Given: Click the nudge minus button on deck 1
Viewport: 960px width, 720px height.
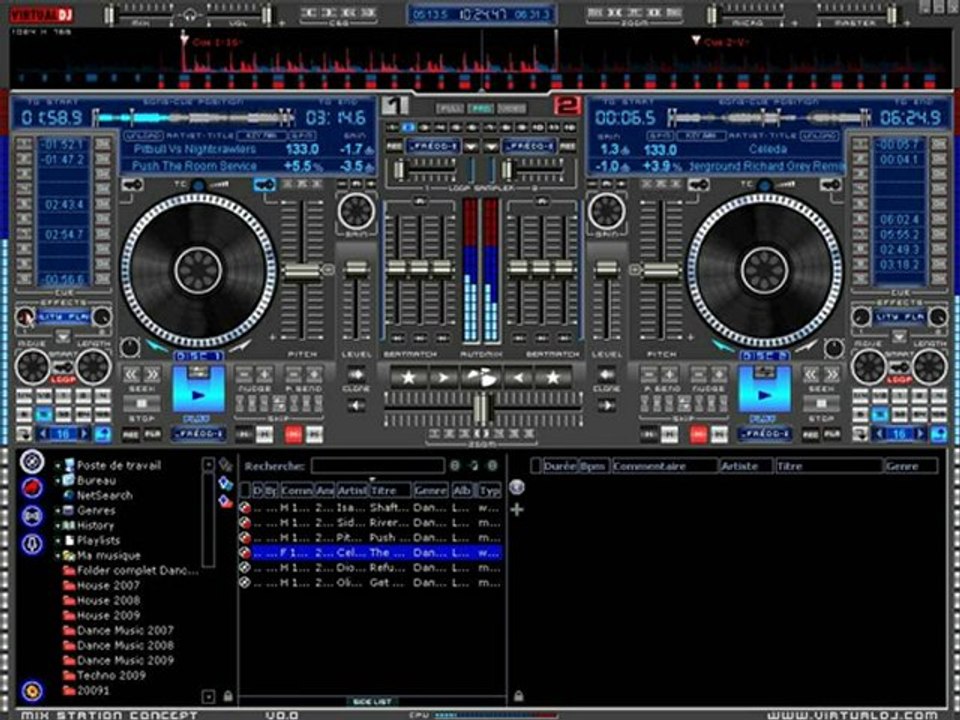Looking at the screenshot, I should point(244,373).
